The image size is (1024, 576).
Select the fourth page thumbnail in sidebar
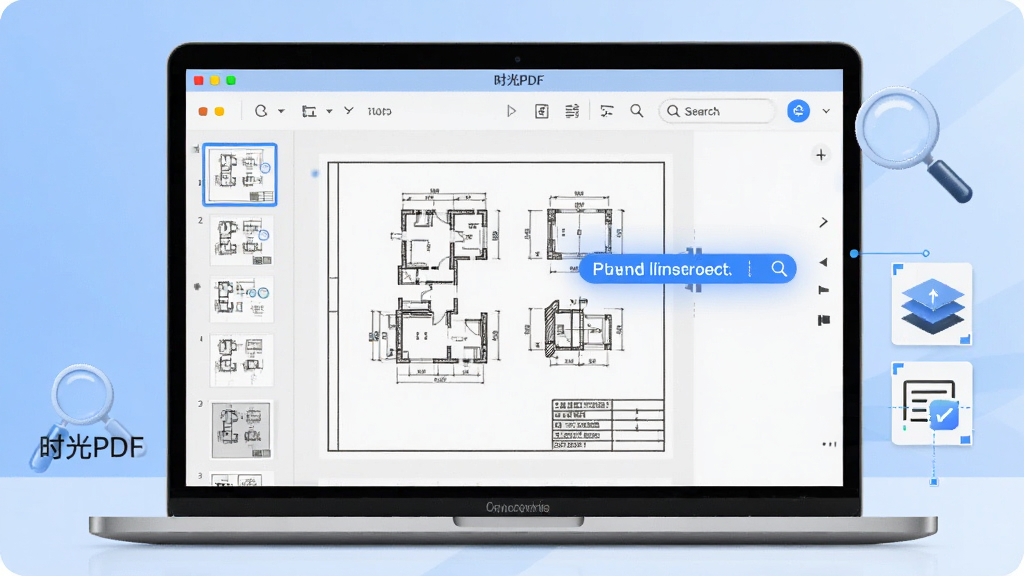(x=241, y=360)
